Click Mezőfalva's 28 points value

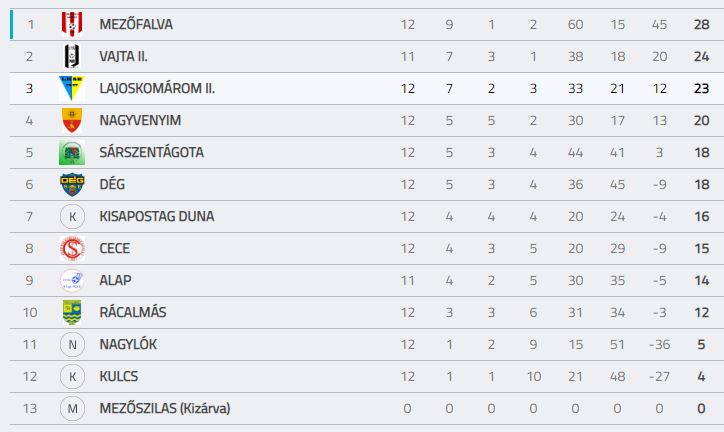701,24
